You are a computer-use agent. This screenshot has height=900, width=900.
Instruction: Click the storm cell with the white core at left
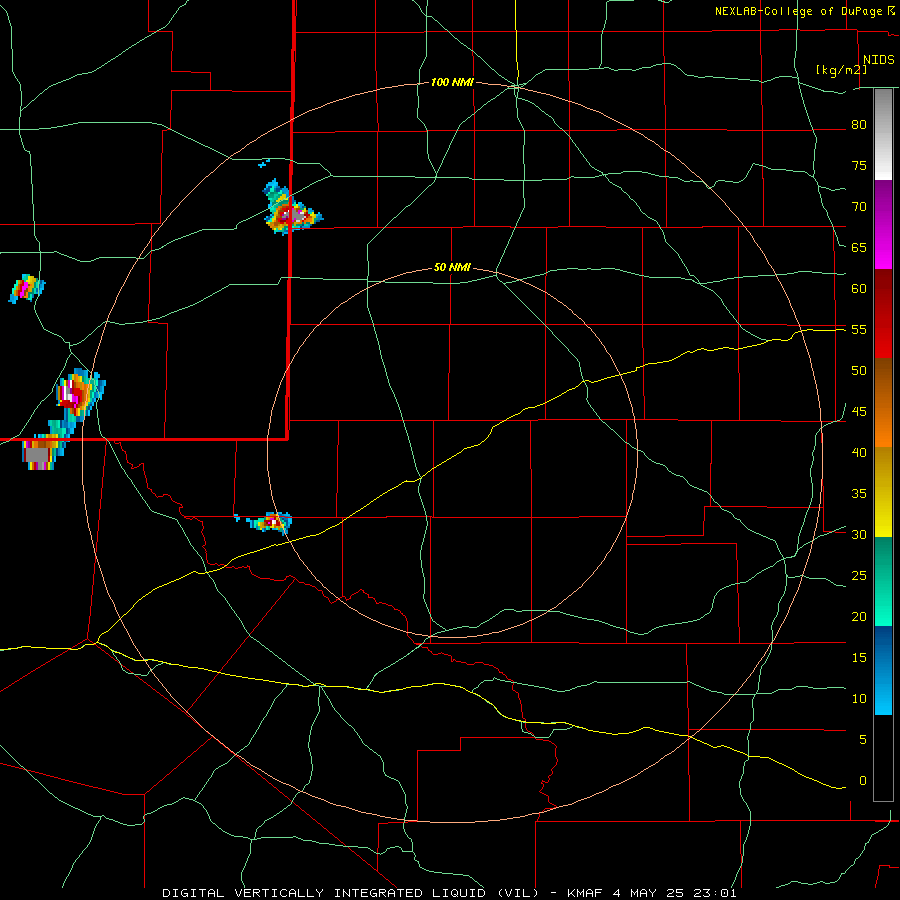pyautogui.click(x=79, y=394)
